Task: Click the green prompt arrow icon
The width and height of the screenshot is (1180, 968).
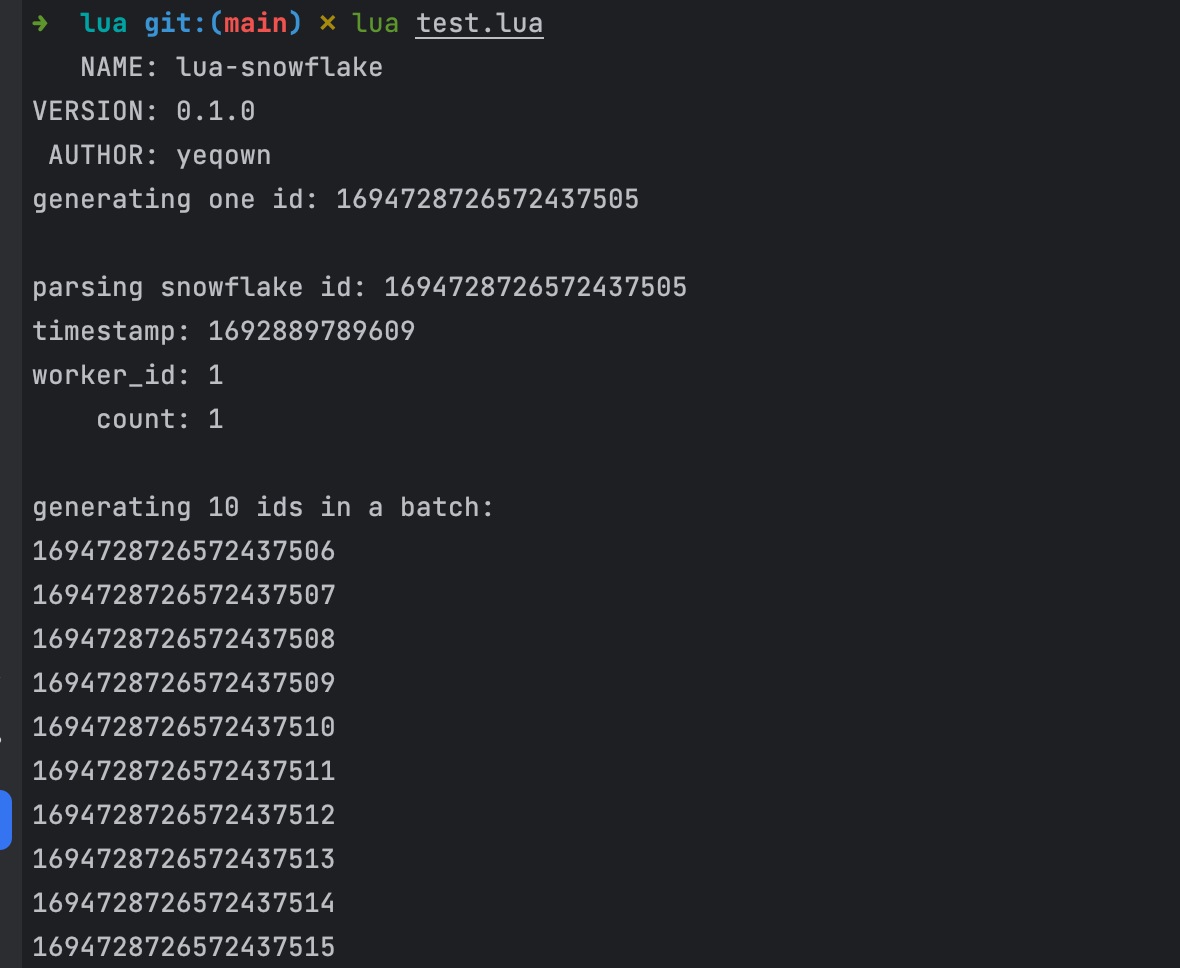Action: click(x=40, y=23)
